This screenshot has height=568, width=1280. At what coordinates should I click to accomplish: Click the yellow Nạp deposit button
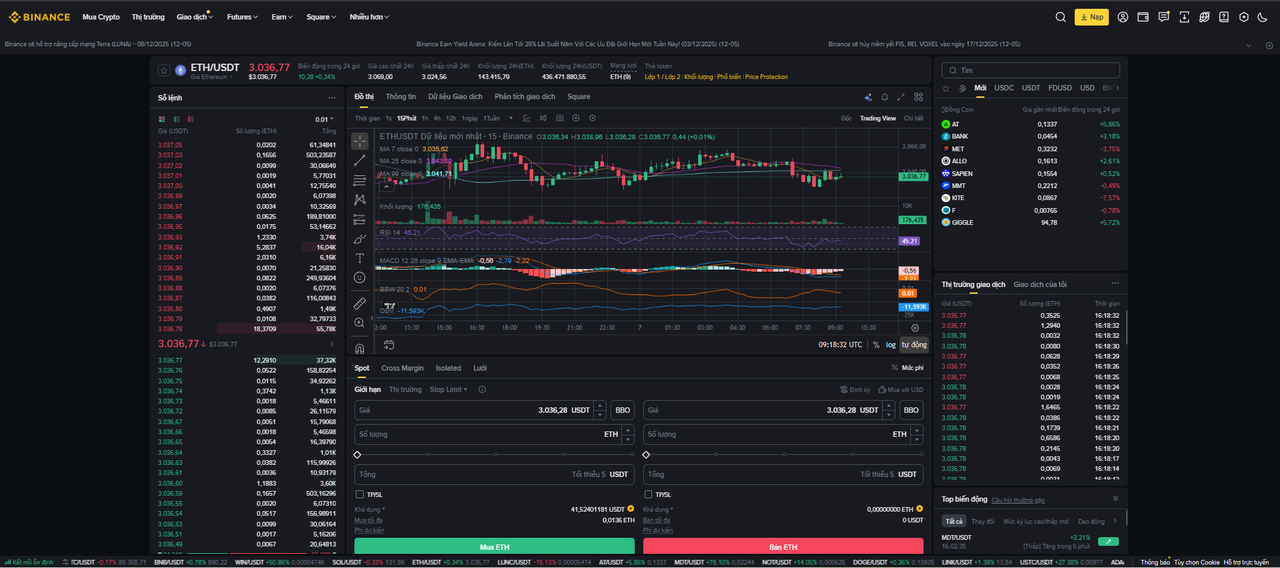click(x=1092, y=17)
